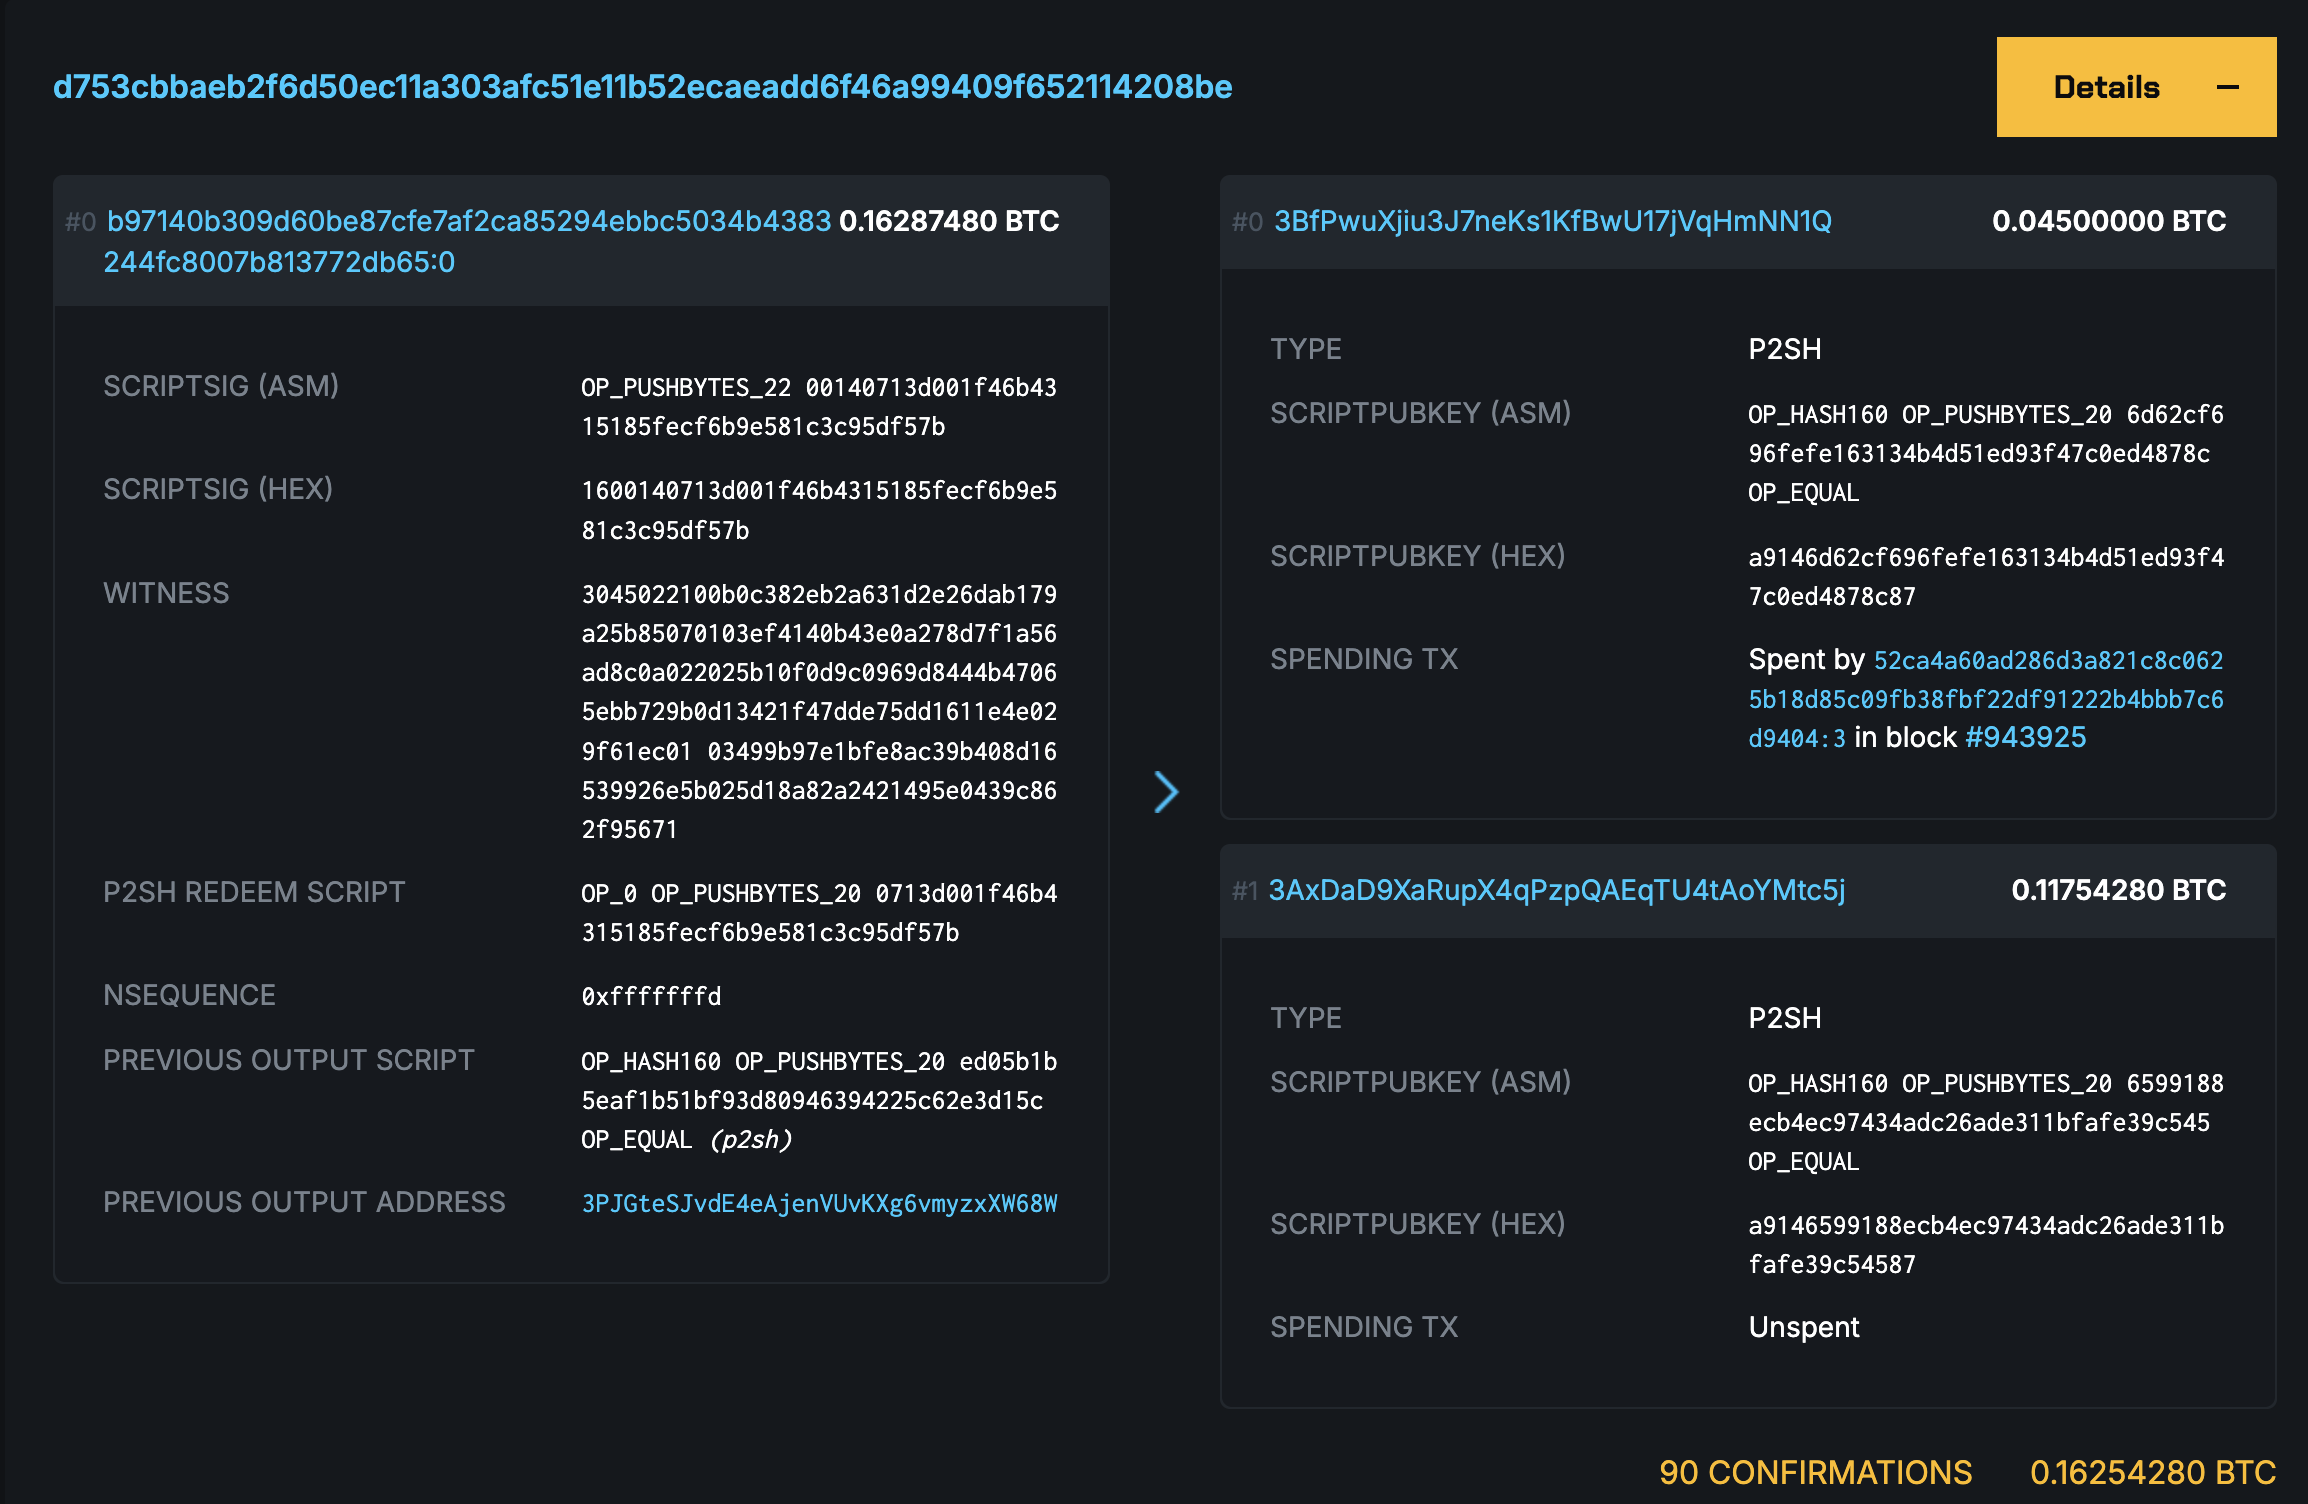Open output address 3BfPwuXjiu3J7neKs1KfBwU17jVqHmNN1Q

[1552, 221]
